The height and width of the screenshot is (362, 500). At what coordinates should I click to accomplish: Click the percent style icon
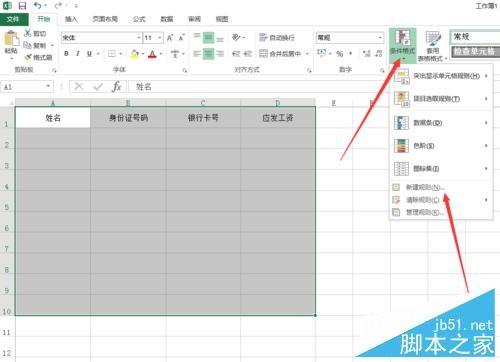tap(339, 54)
